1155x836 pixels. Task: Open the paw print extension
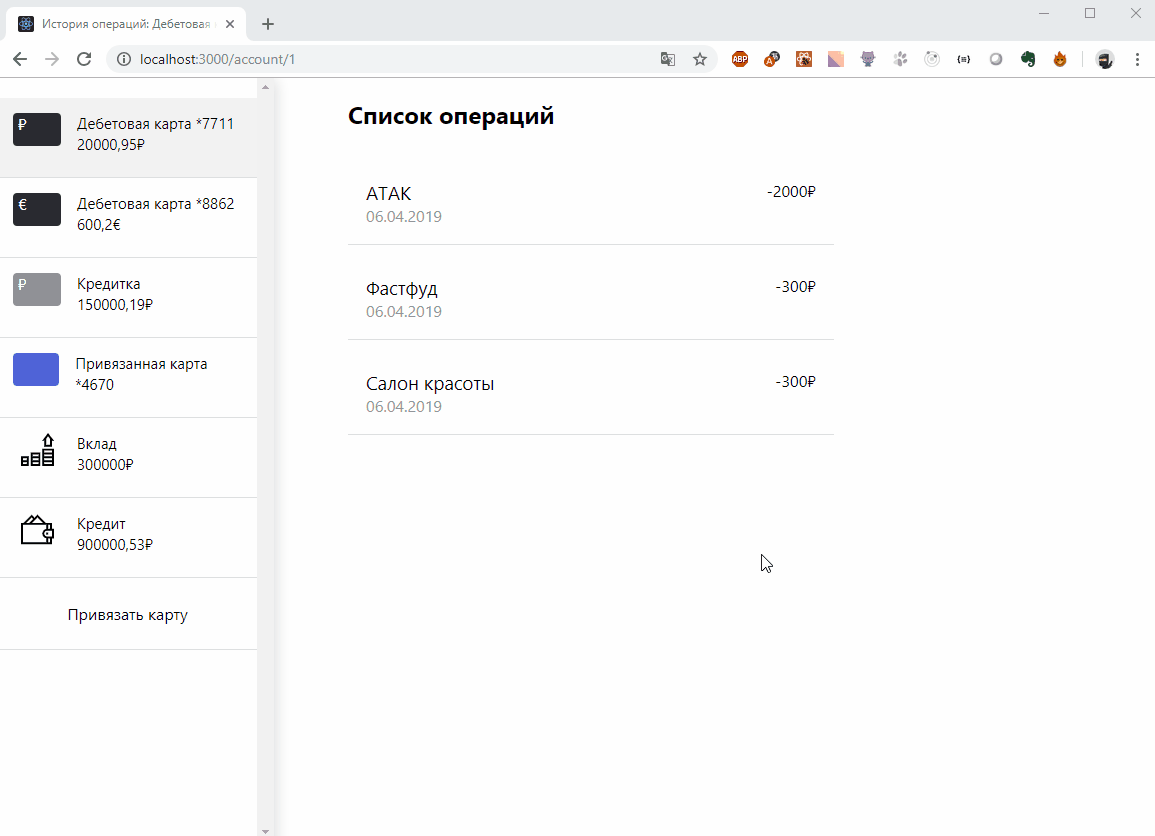[899, 59]
